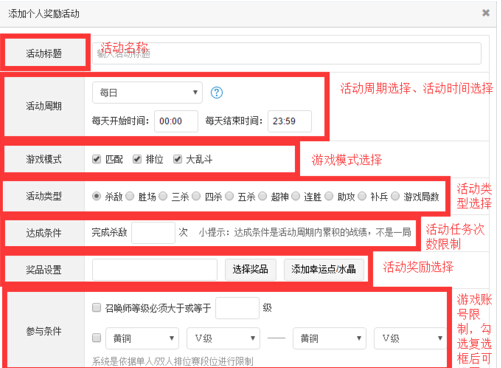Open the first 黄铜 rank tier dropdown
The image size is (501, 368).
point(142,338)
